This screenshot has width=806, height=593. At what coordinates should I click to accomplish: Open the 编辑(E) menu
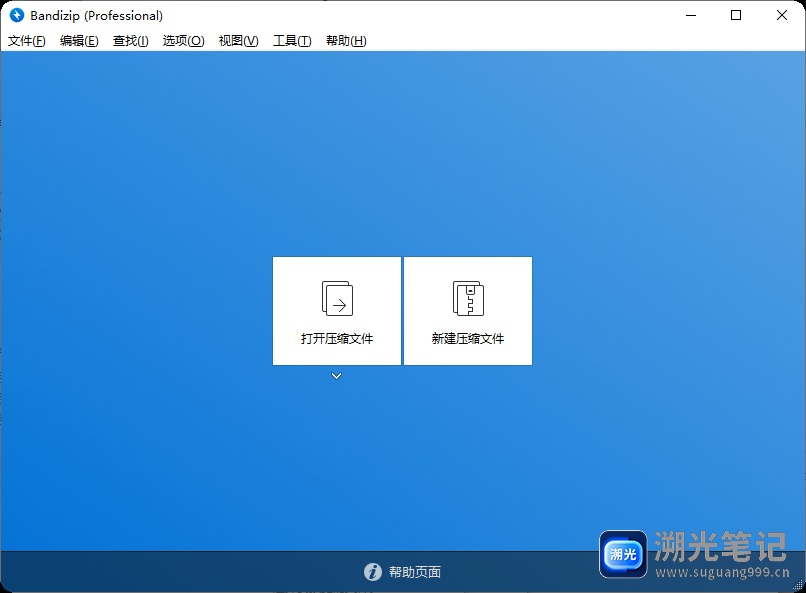coord(79,41)
